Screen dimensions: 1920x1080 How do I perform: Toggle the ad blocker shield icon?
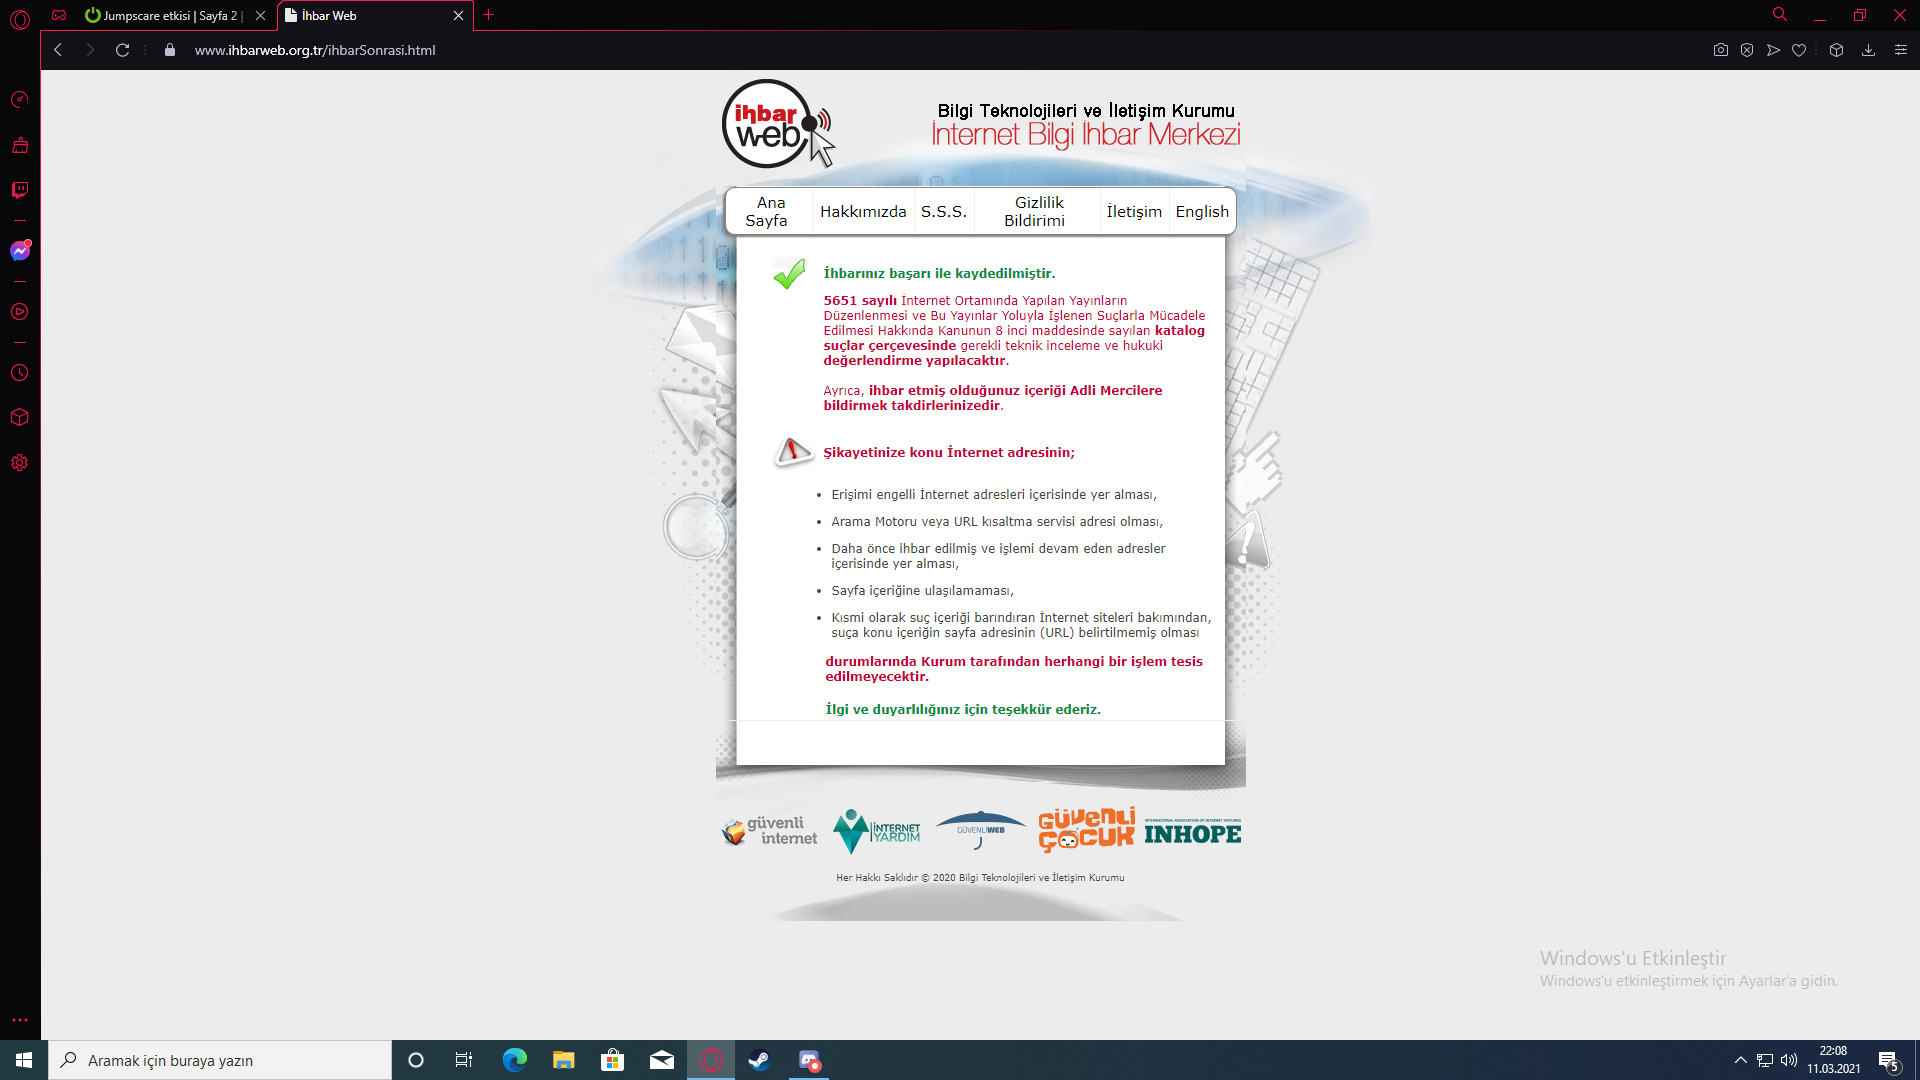(1746, 50)
